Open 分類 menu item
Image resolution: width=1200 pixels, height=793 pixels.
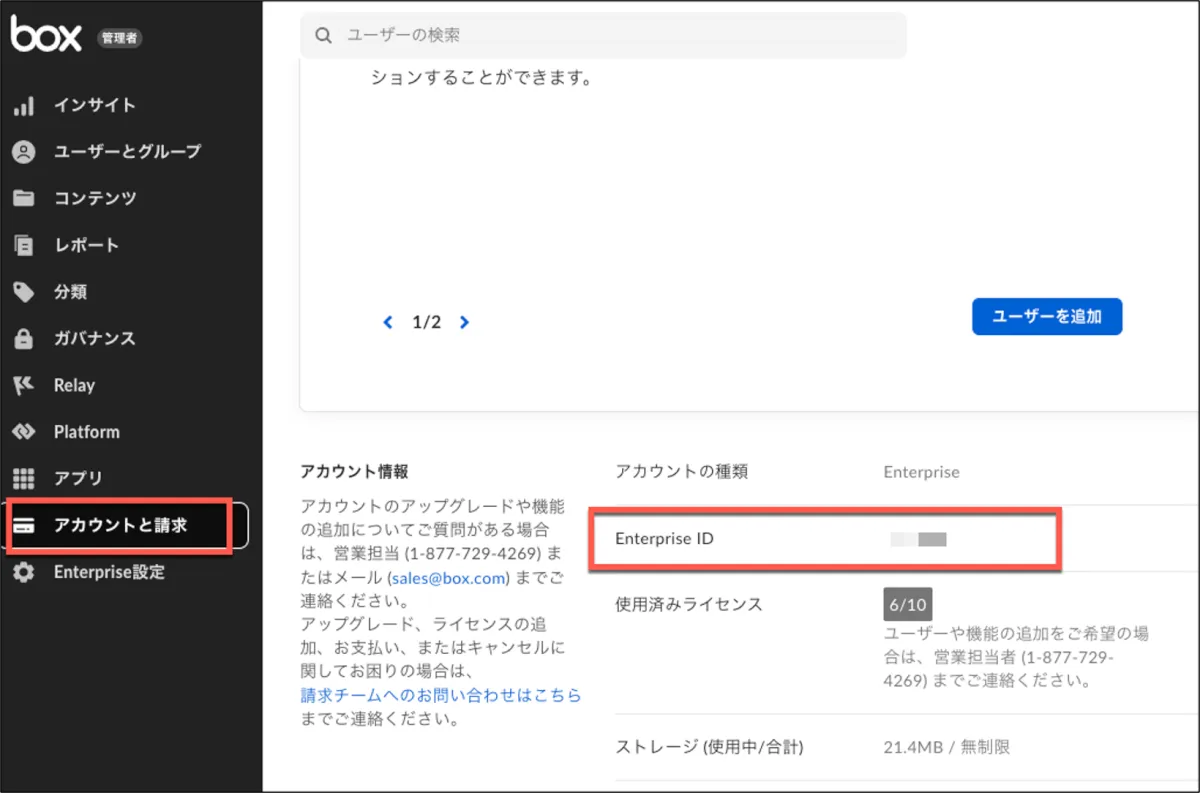[x=70, y=292]
